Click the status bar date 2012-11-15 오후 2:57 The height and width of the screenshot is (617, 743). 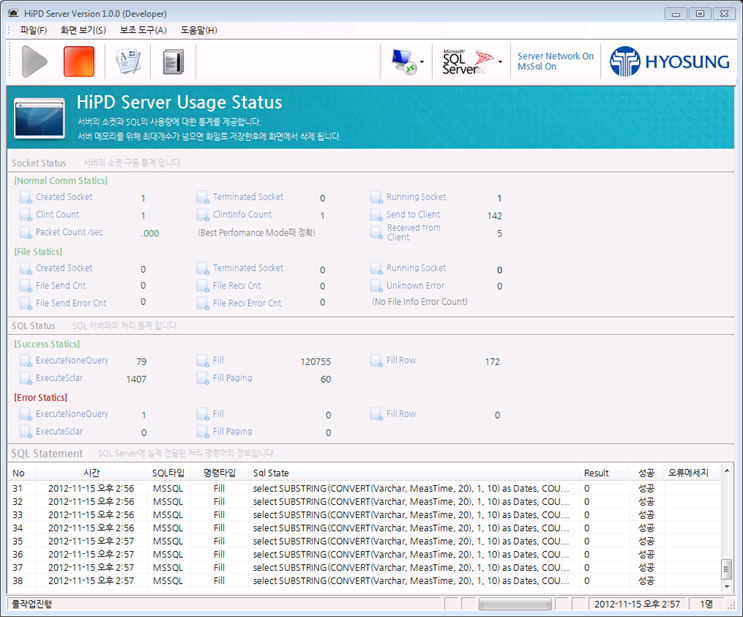click(637, 604)
